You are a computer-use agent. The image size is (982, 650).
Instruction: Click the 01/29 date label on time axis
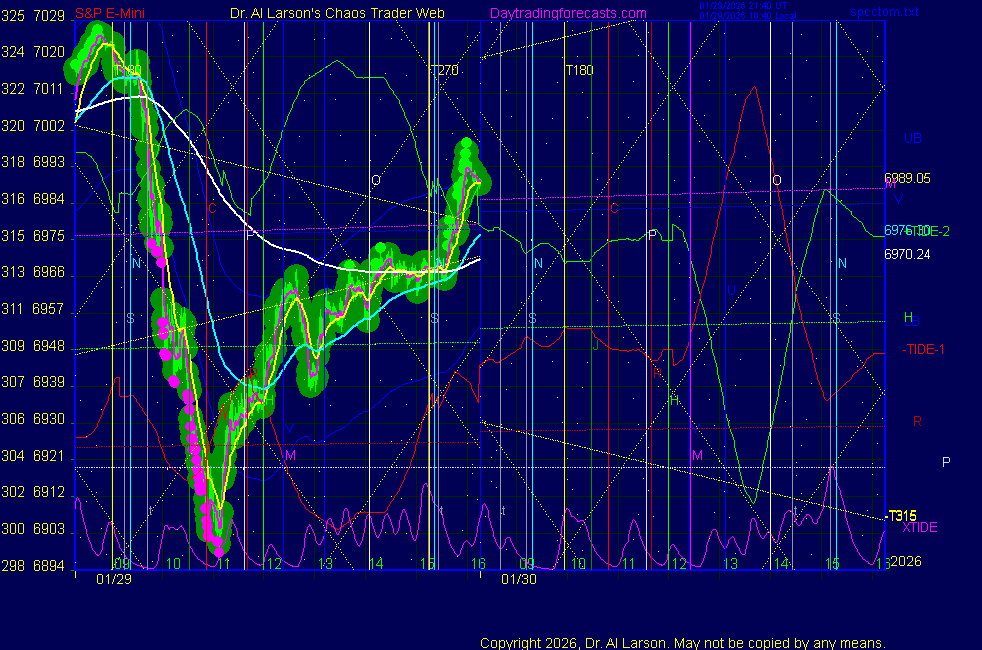pyautogui.click(x=113, y=578)
